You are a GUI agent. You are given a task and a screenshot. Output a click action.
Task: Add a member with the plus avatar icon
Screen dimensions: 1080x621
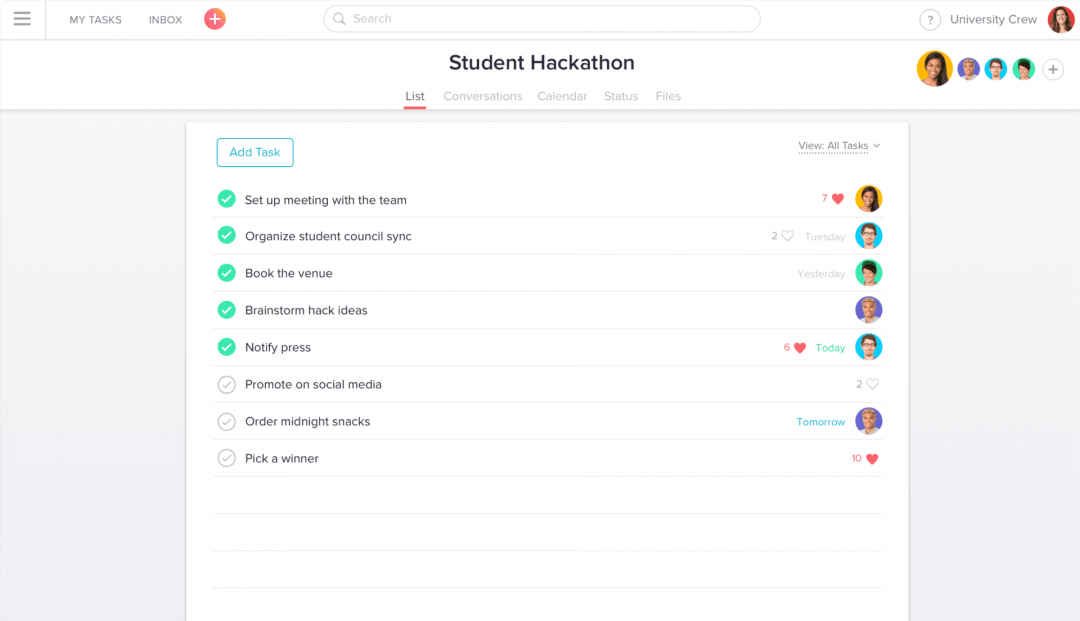[1052, 69]
